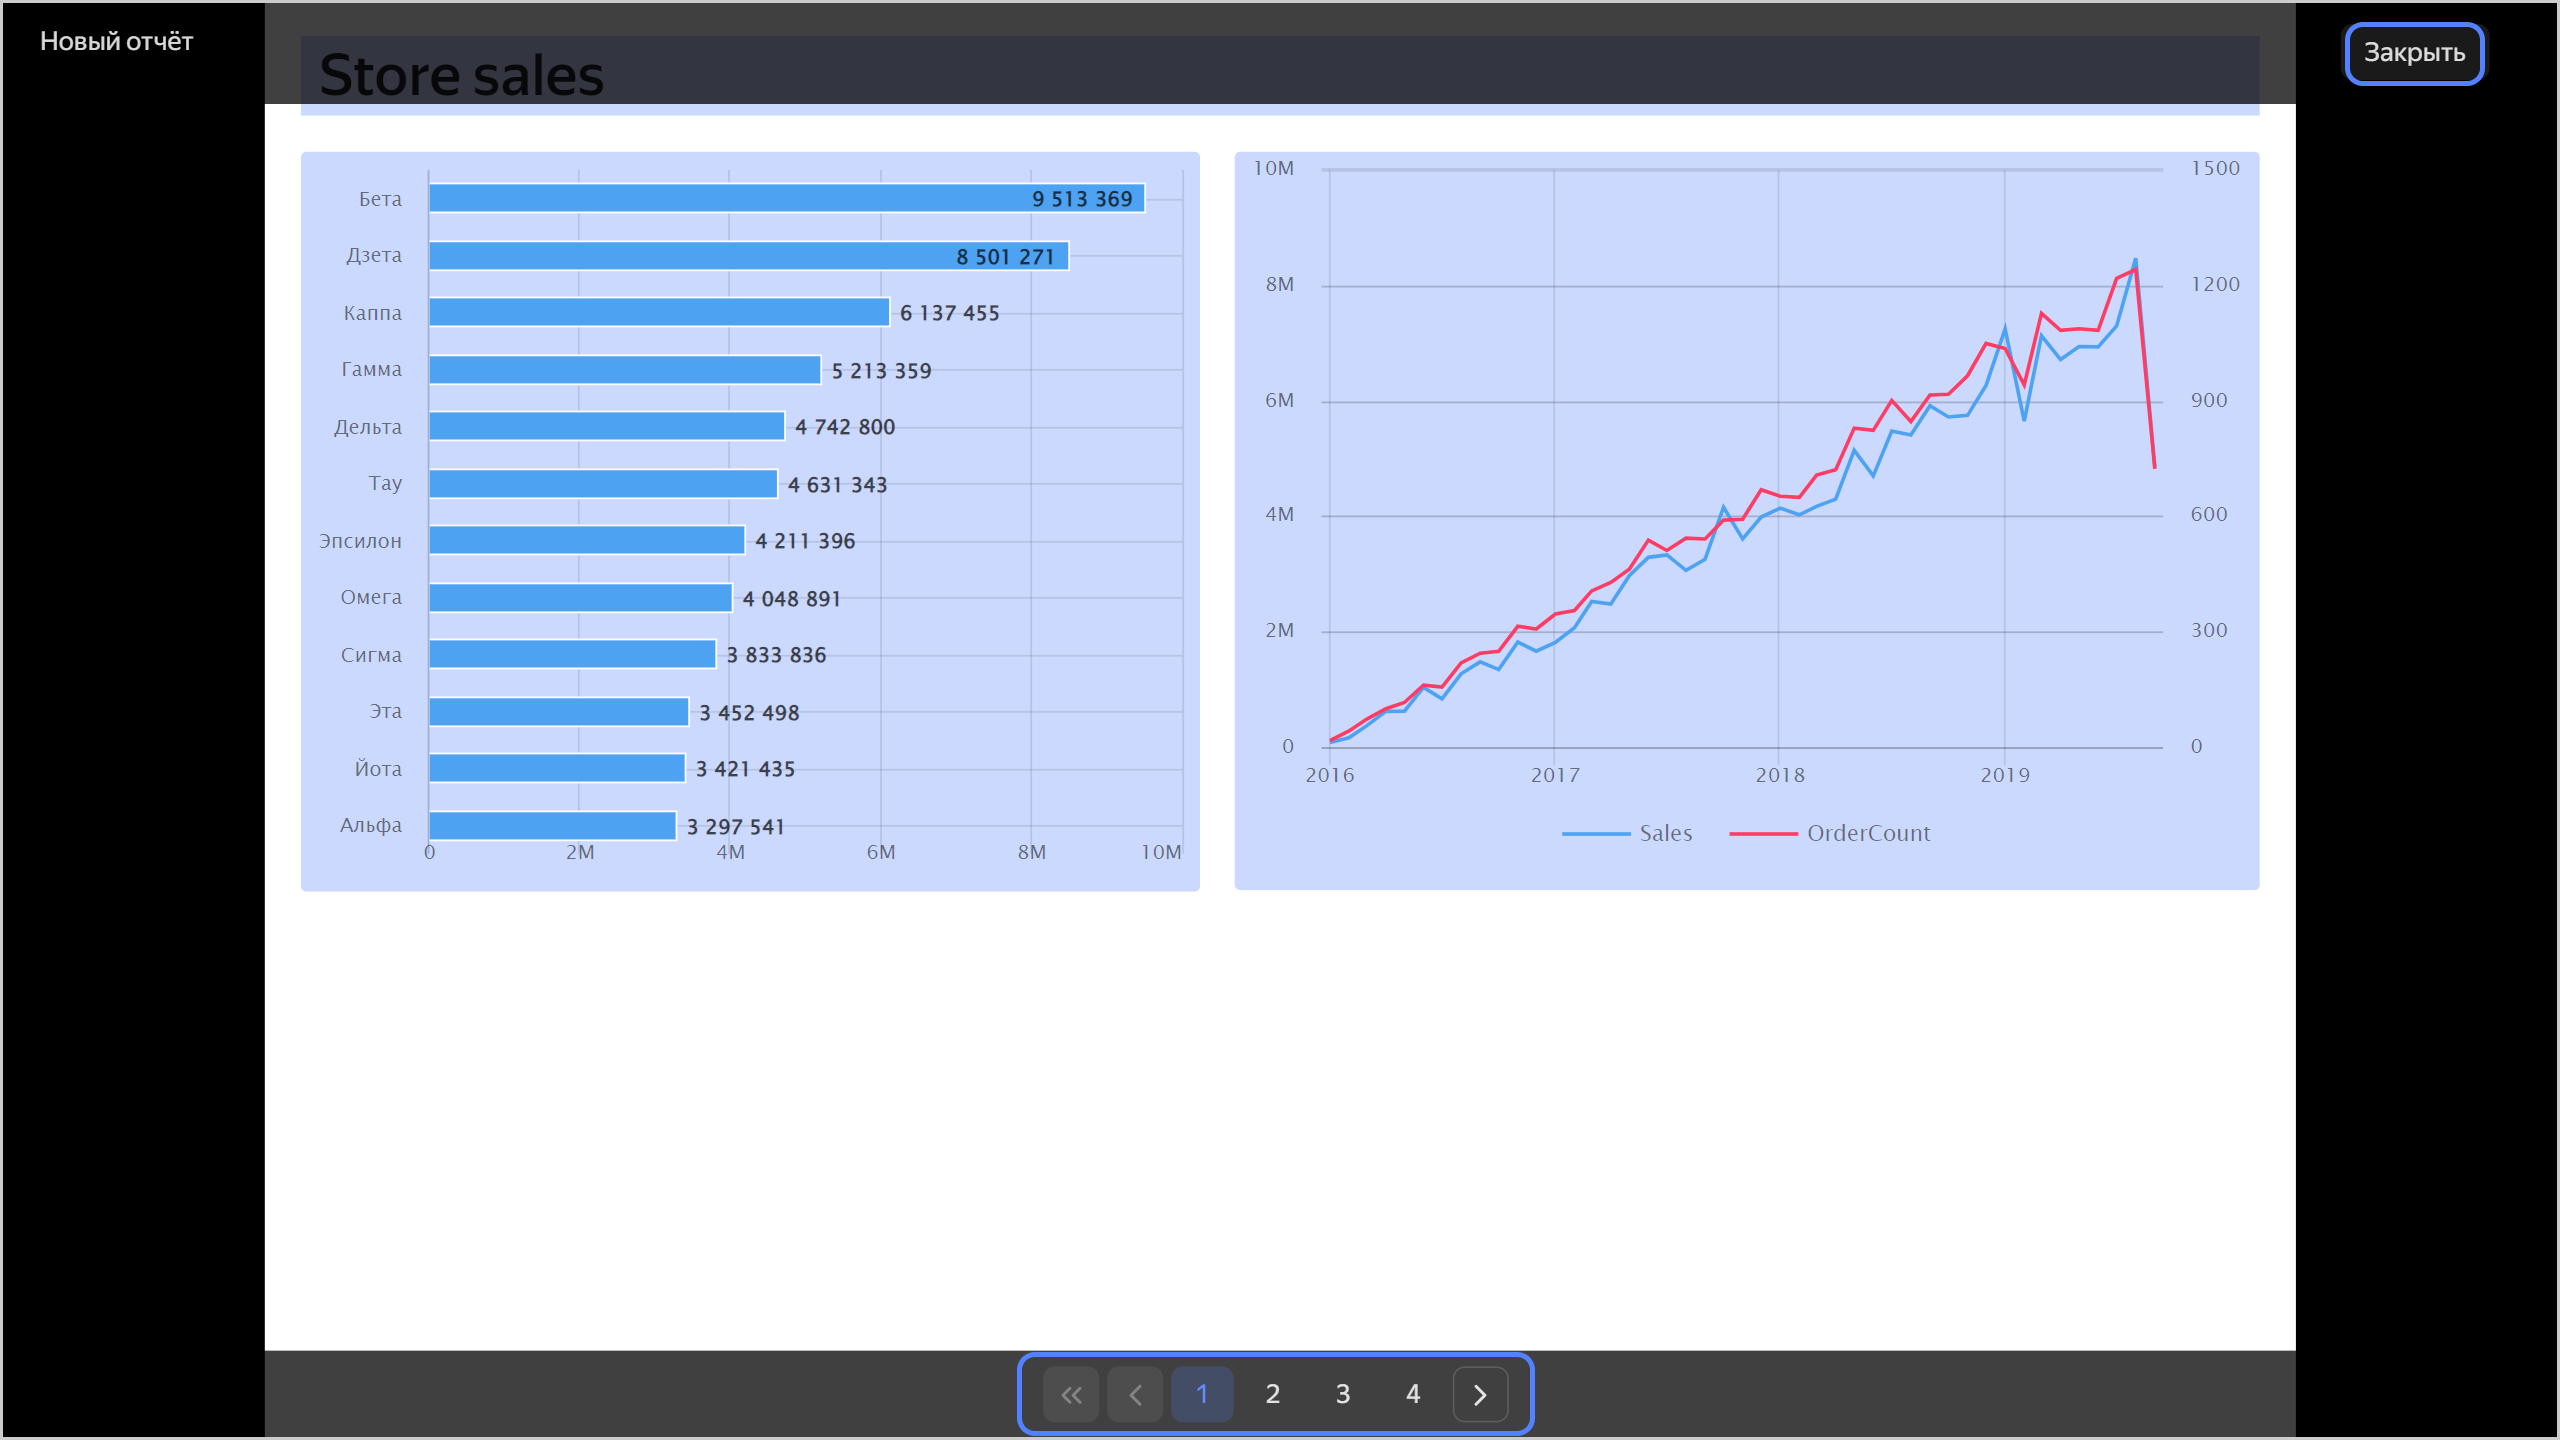2560x1440 pixels.
Task: Click the red OrderCount legend line marker
Action: [1763, 833]
